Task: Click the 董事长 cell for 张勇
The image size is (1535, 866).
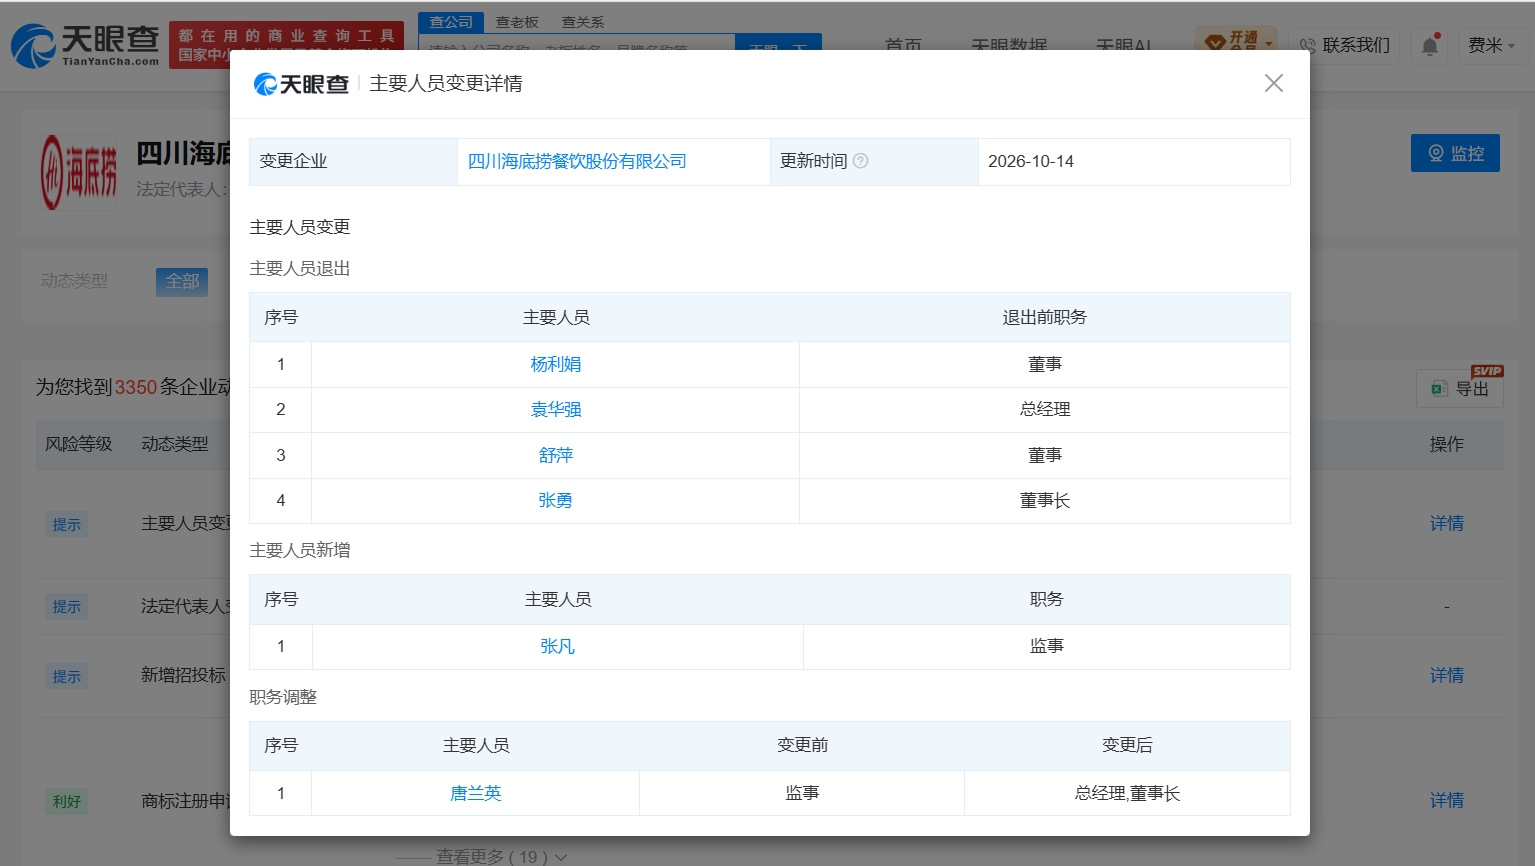Action: click(1045, 500)
